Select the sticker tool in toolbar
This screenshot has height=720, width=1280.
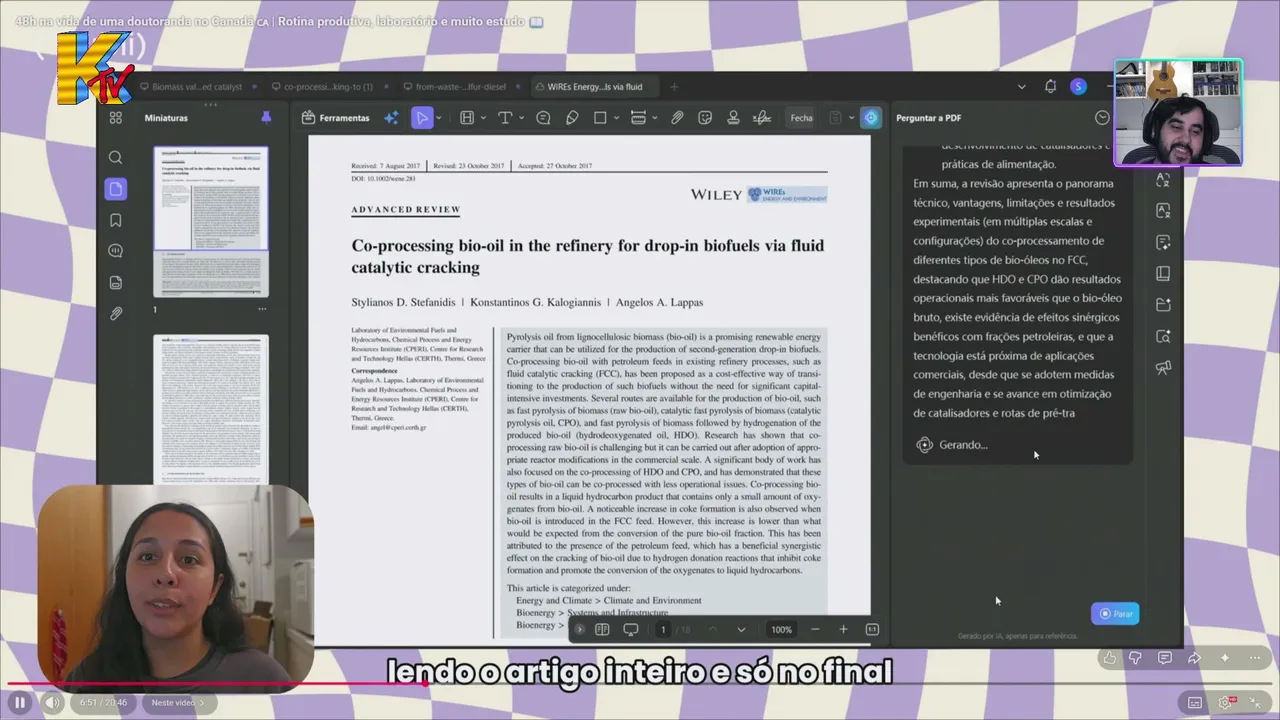(x=705, y=118)
